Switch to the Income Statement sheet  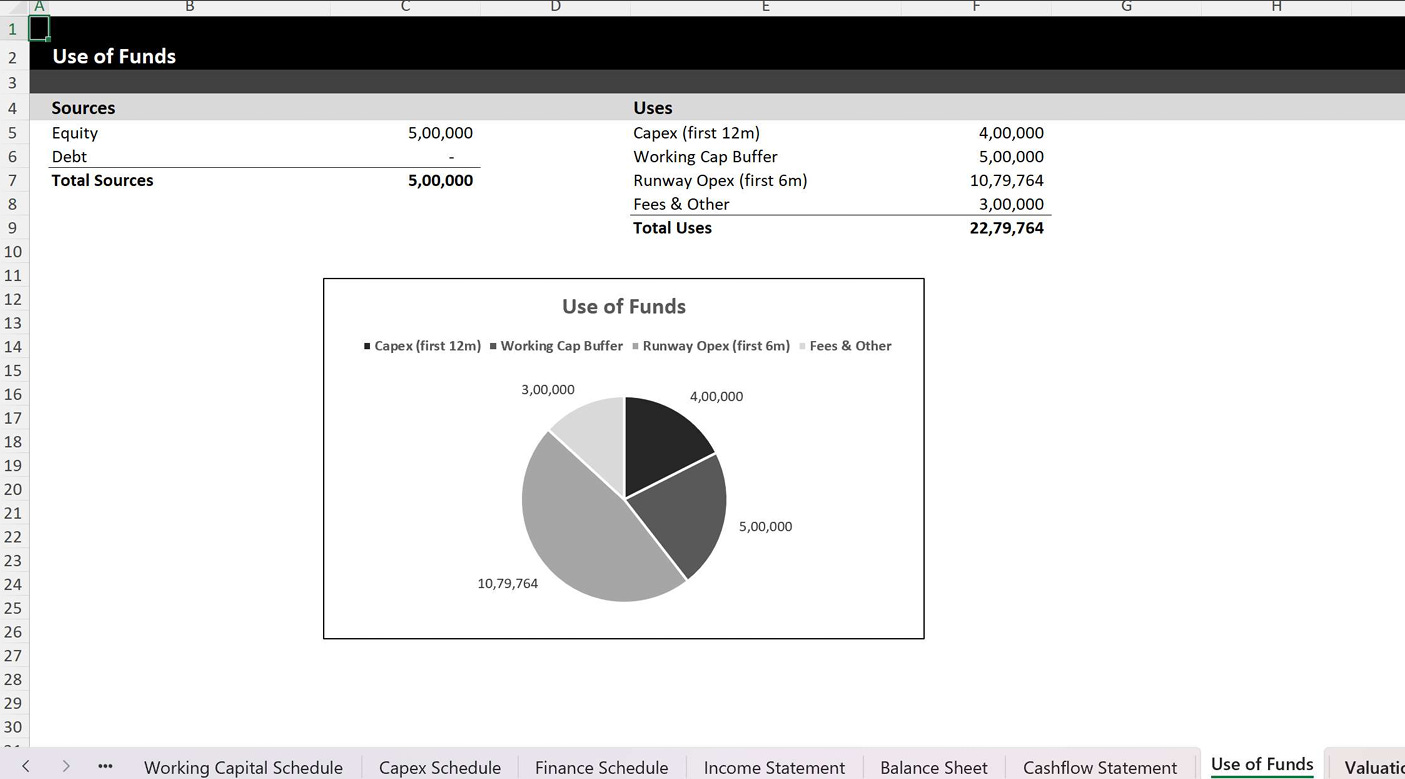pos(773,767)
